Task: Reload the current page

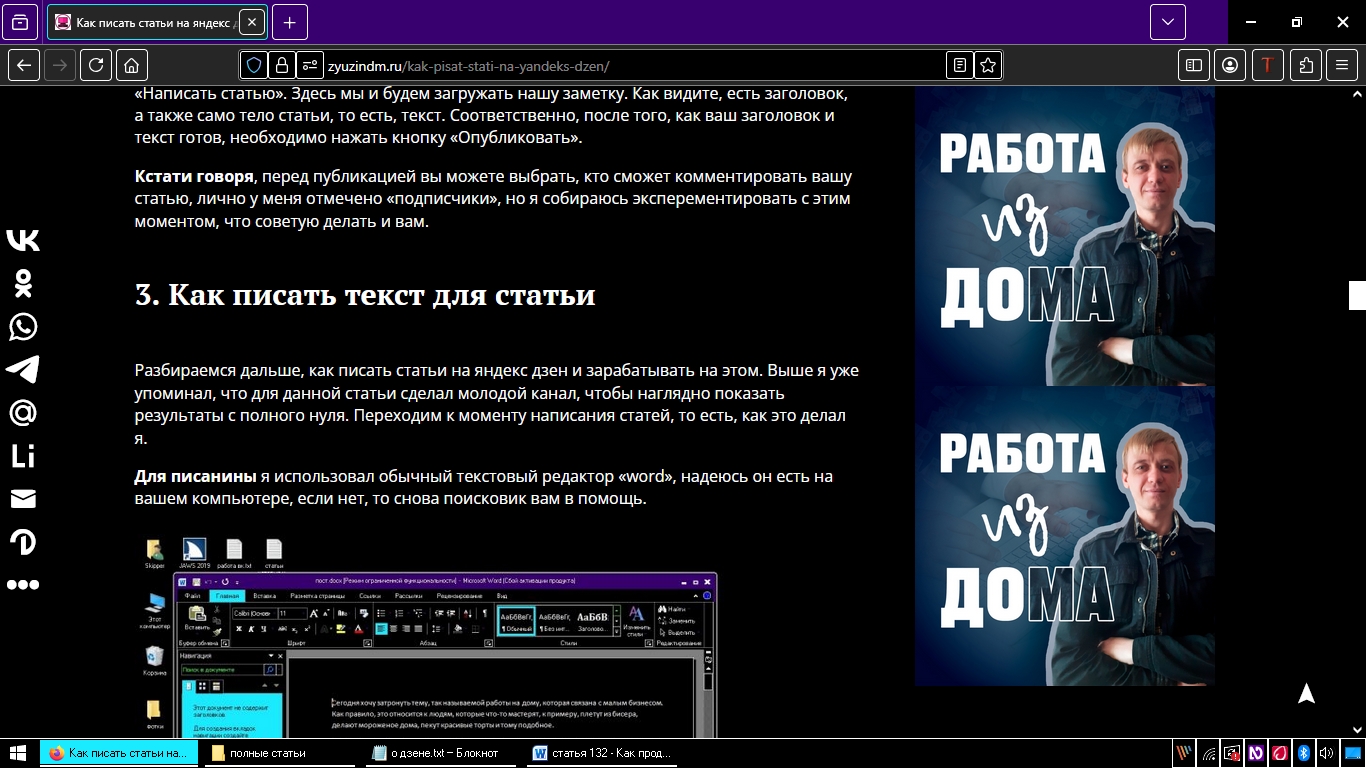Action: pos(96,65)
